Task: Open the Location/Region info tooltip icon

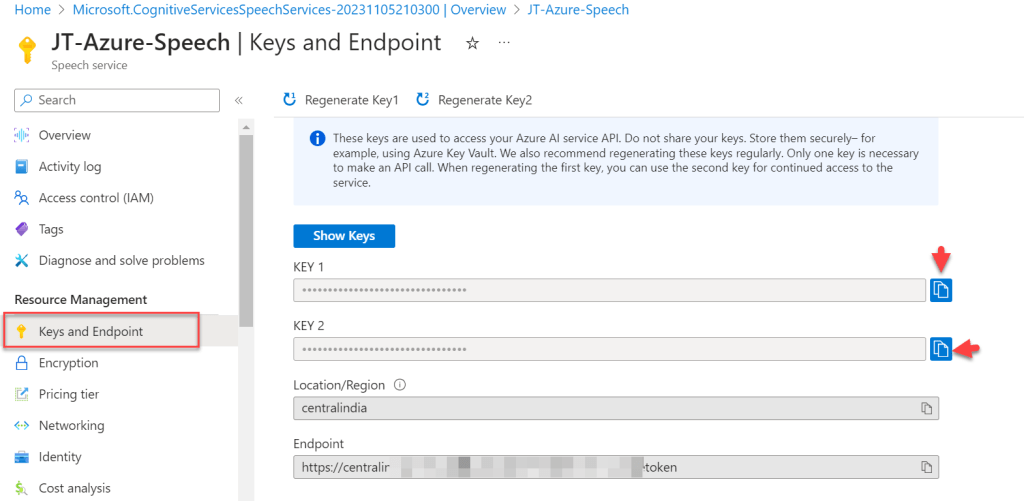Action: (x=400, y=385)
